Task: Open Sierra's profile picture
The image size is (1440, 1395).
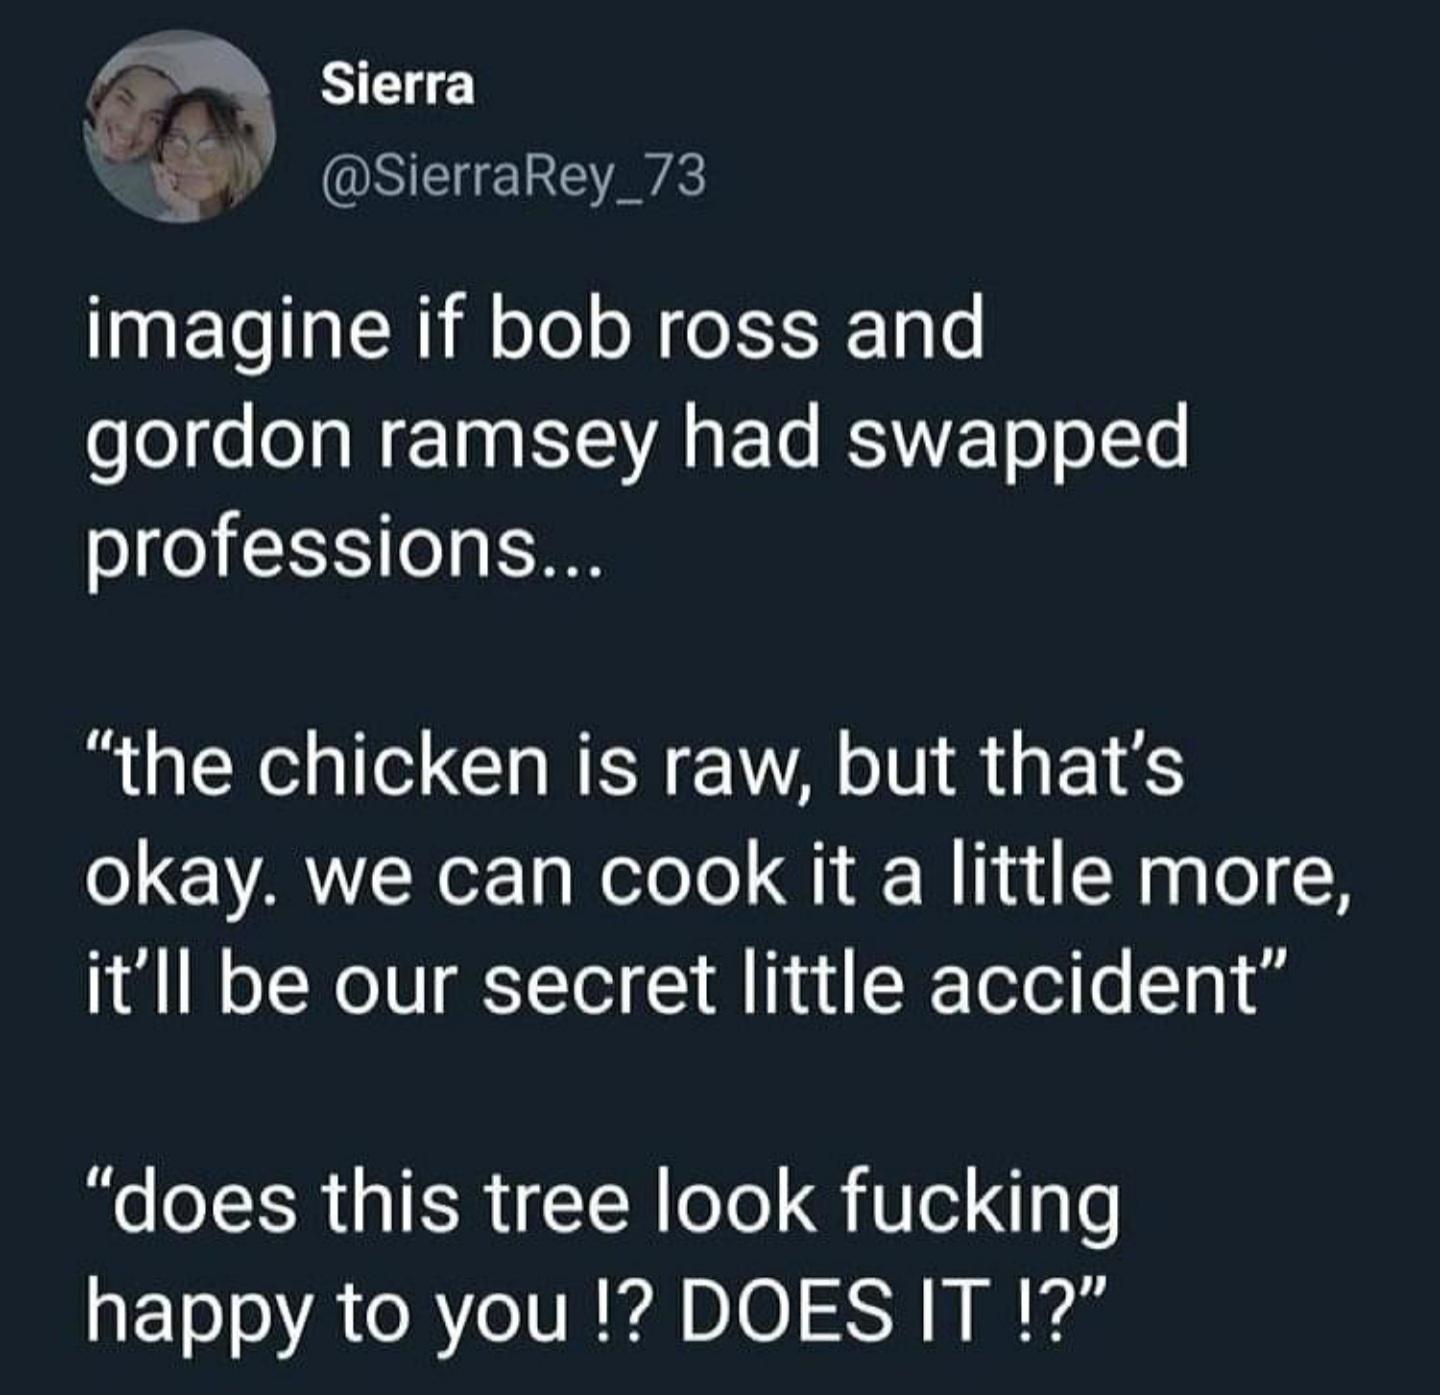Action: coord(181,127)
